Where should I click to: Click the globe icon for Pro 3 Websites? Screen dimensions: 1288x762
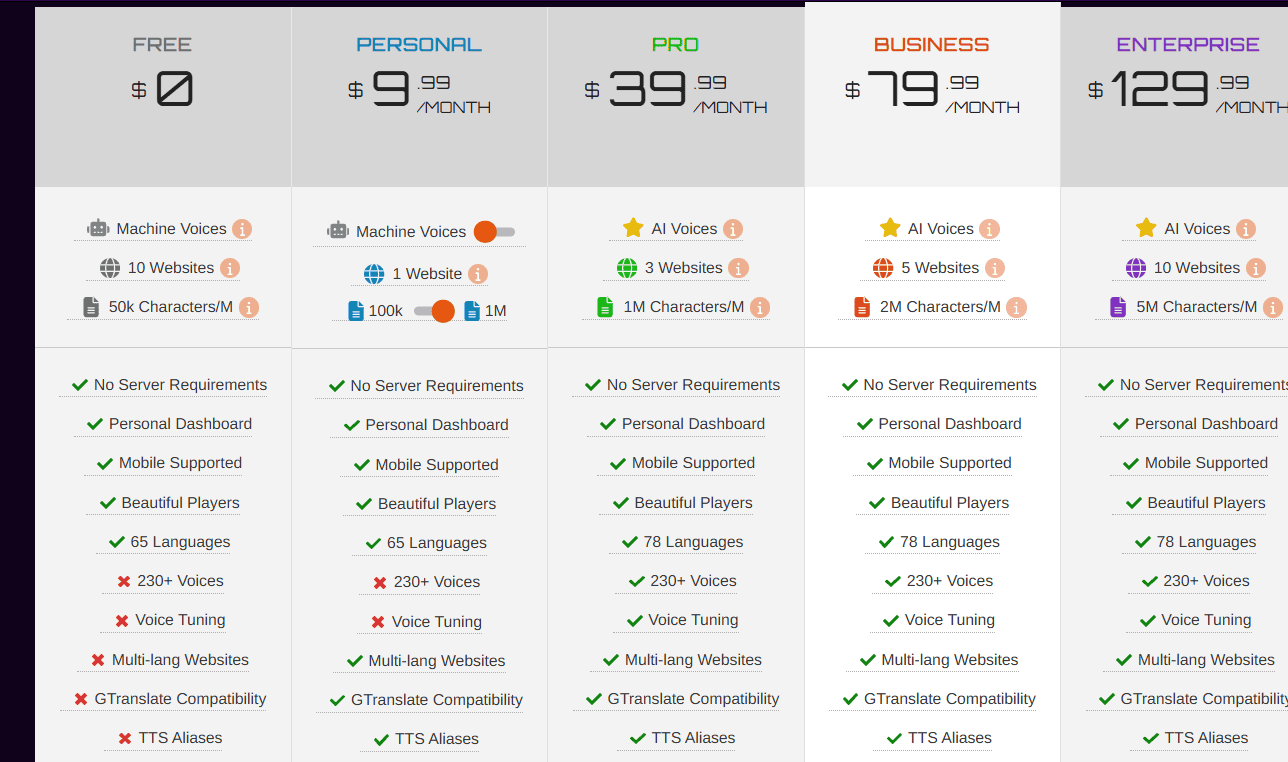point(627,268)
